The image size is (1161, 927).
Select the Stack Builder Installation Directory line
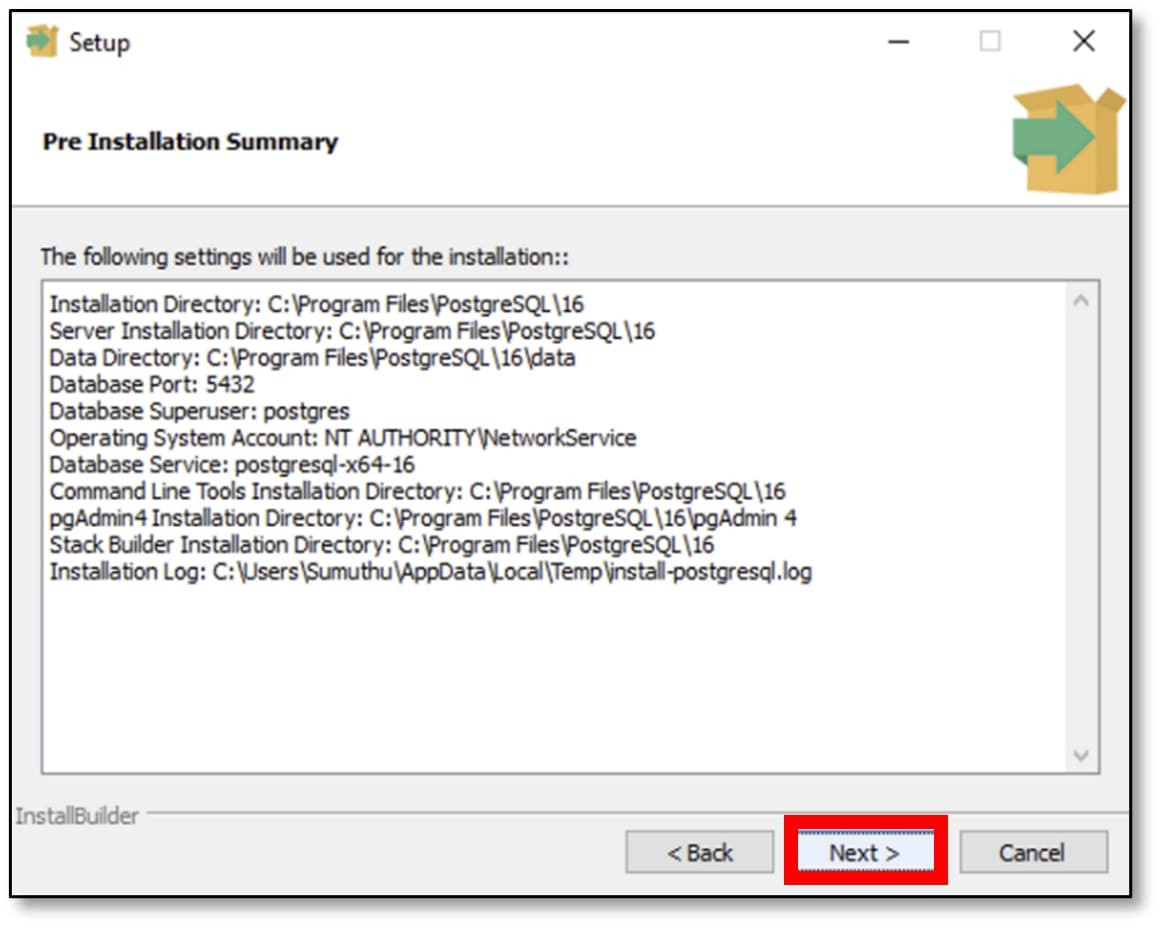tap(382, 544)
